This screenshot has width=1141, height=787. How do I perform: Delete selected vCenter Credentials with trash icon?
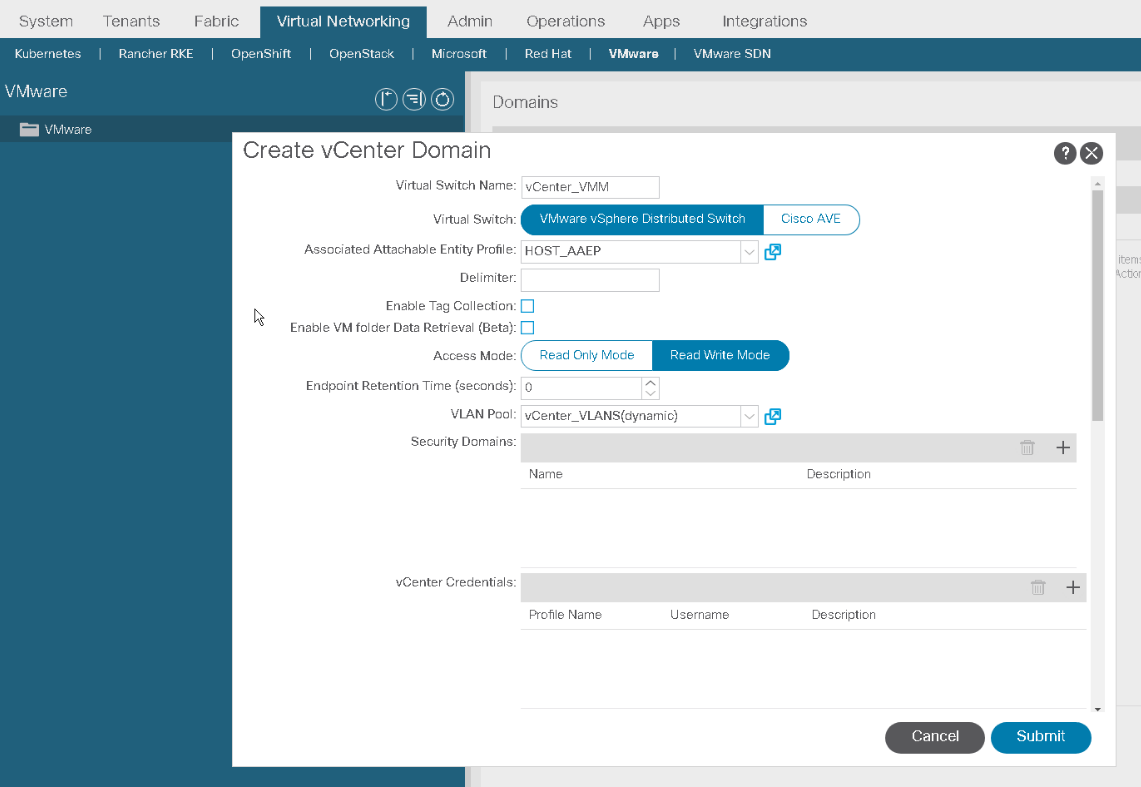tap(1038, 587)
